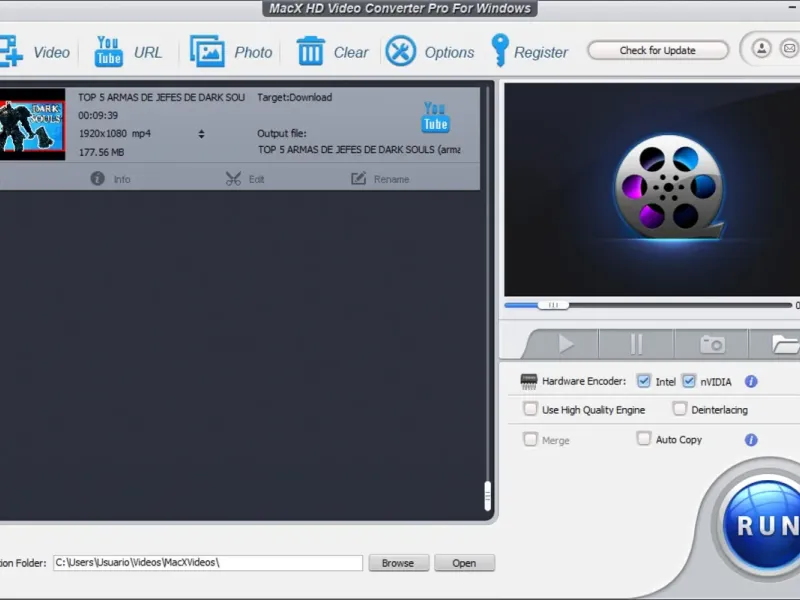Click the email envelope icon
The image size is (800, 600).
[789, 48]
